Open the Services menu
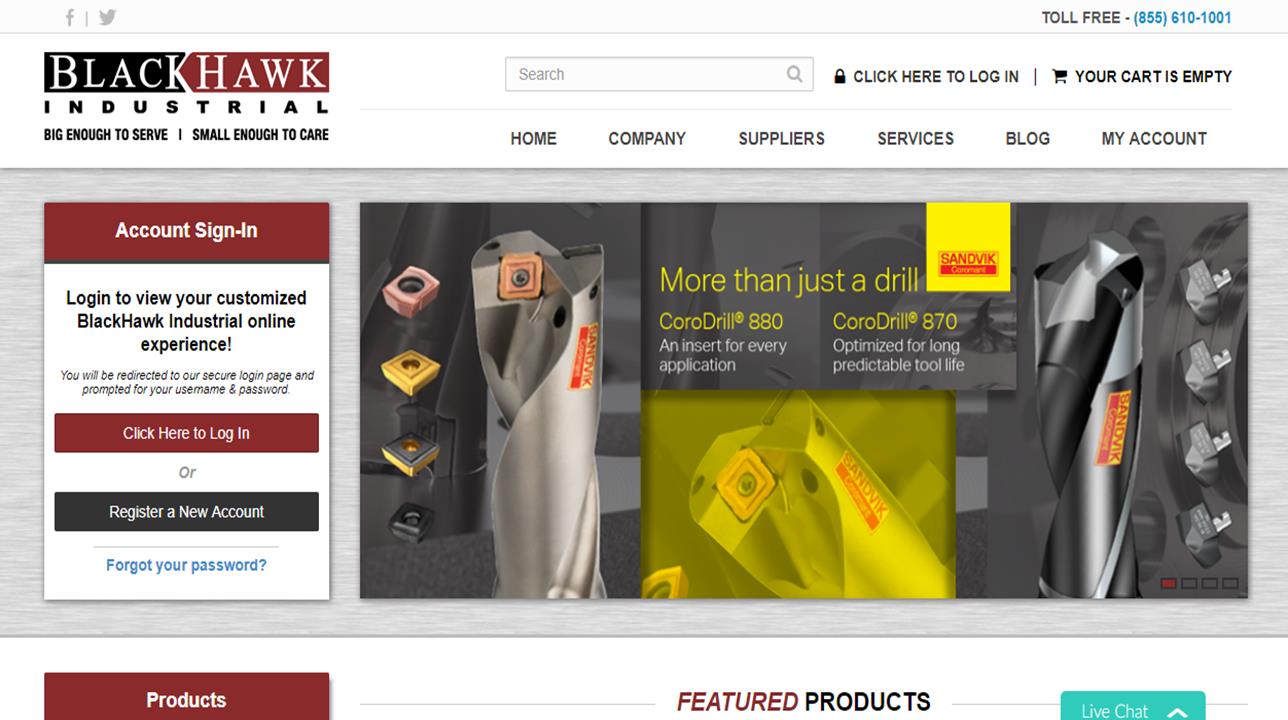 [915, 139]
